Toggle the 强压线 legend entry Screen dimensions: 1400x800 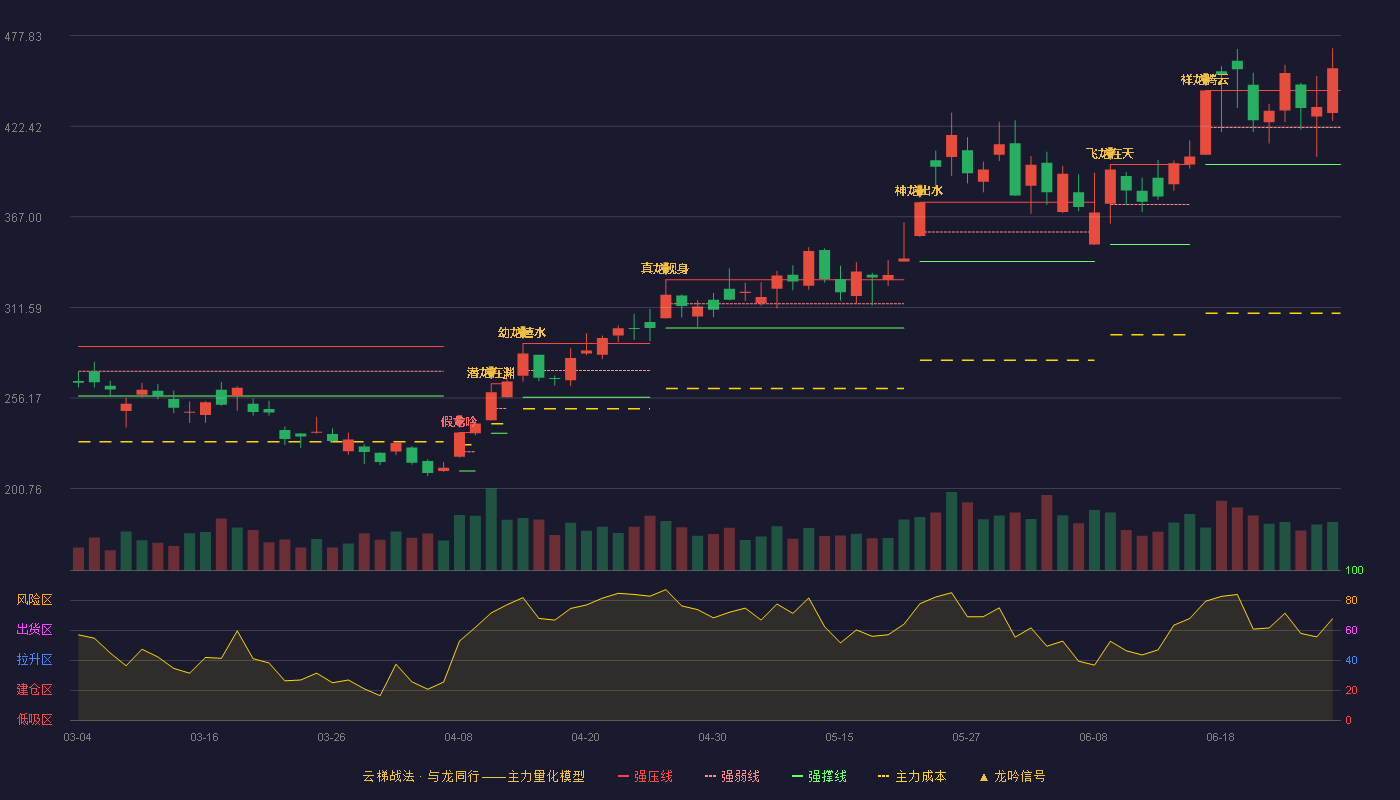click(x=645, y=776)
